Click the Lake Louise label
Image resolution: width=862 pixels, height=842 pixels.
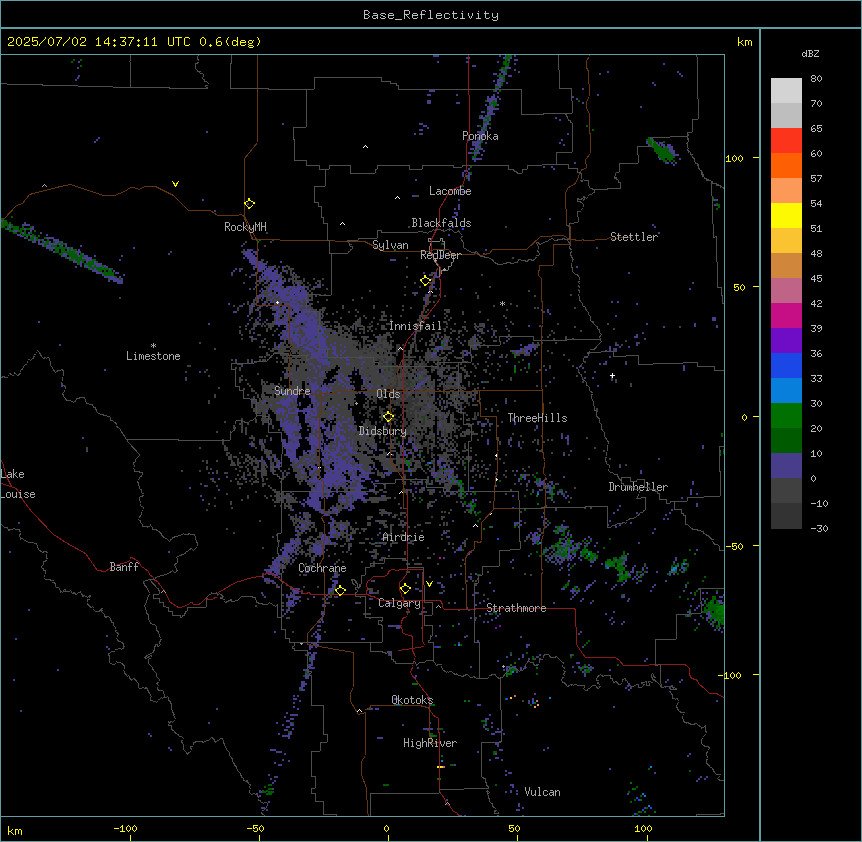click(18, 484)
